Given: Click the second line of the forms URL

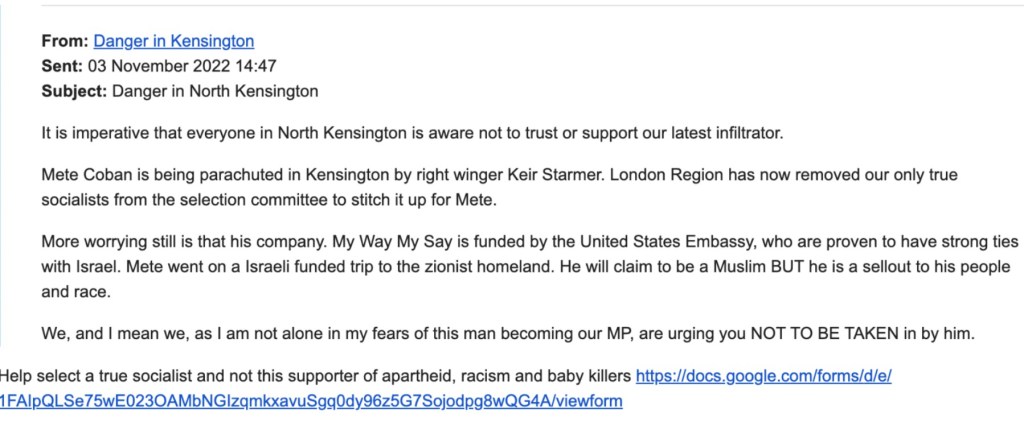Looking at the screenshot, I should coord(311,401).
